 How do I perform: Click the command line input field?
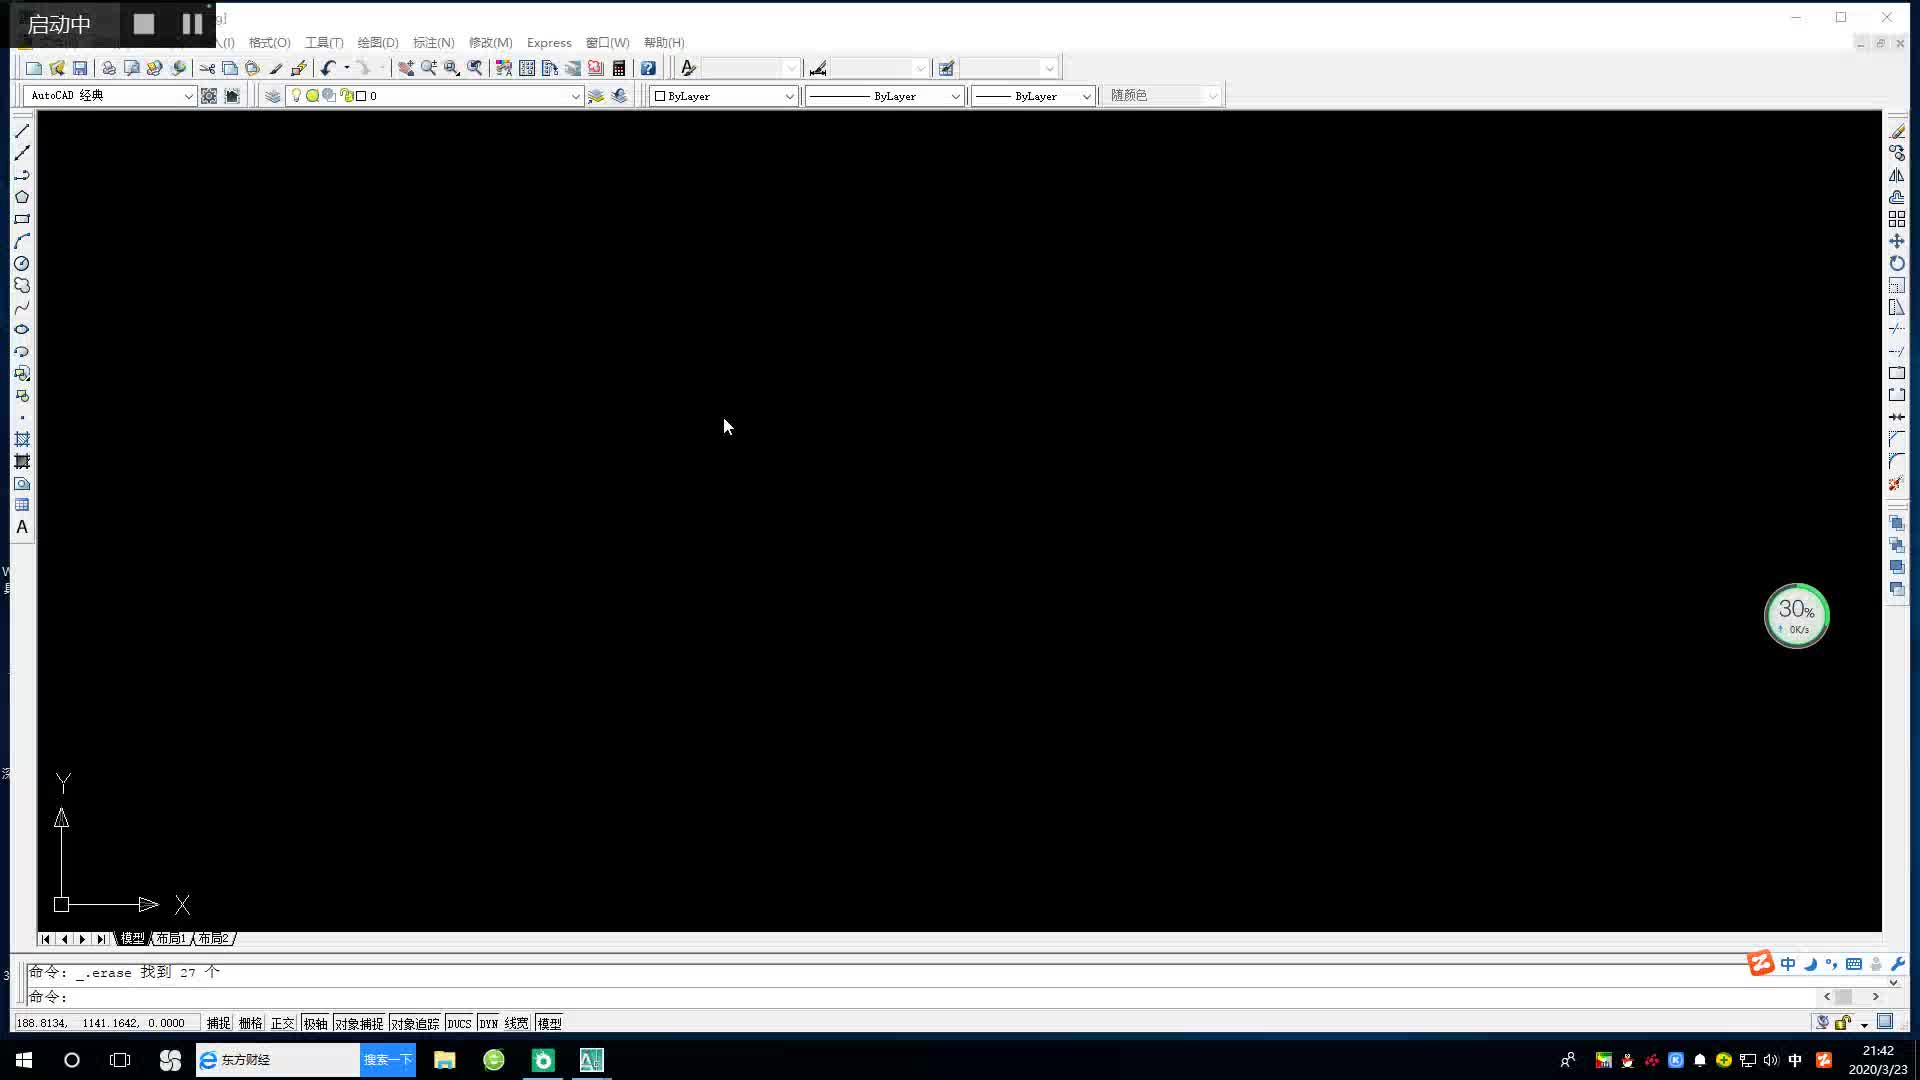pos(920,997)
